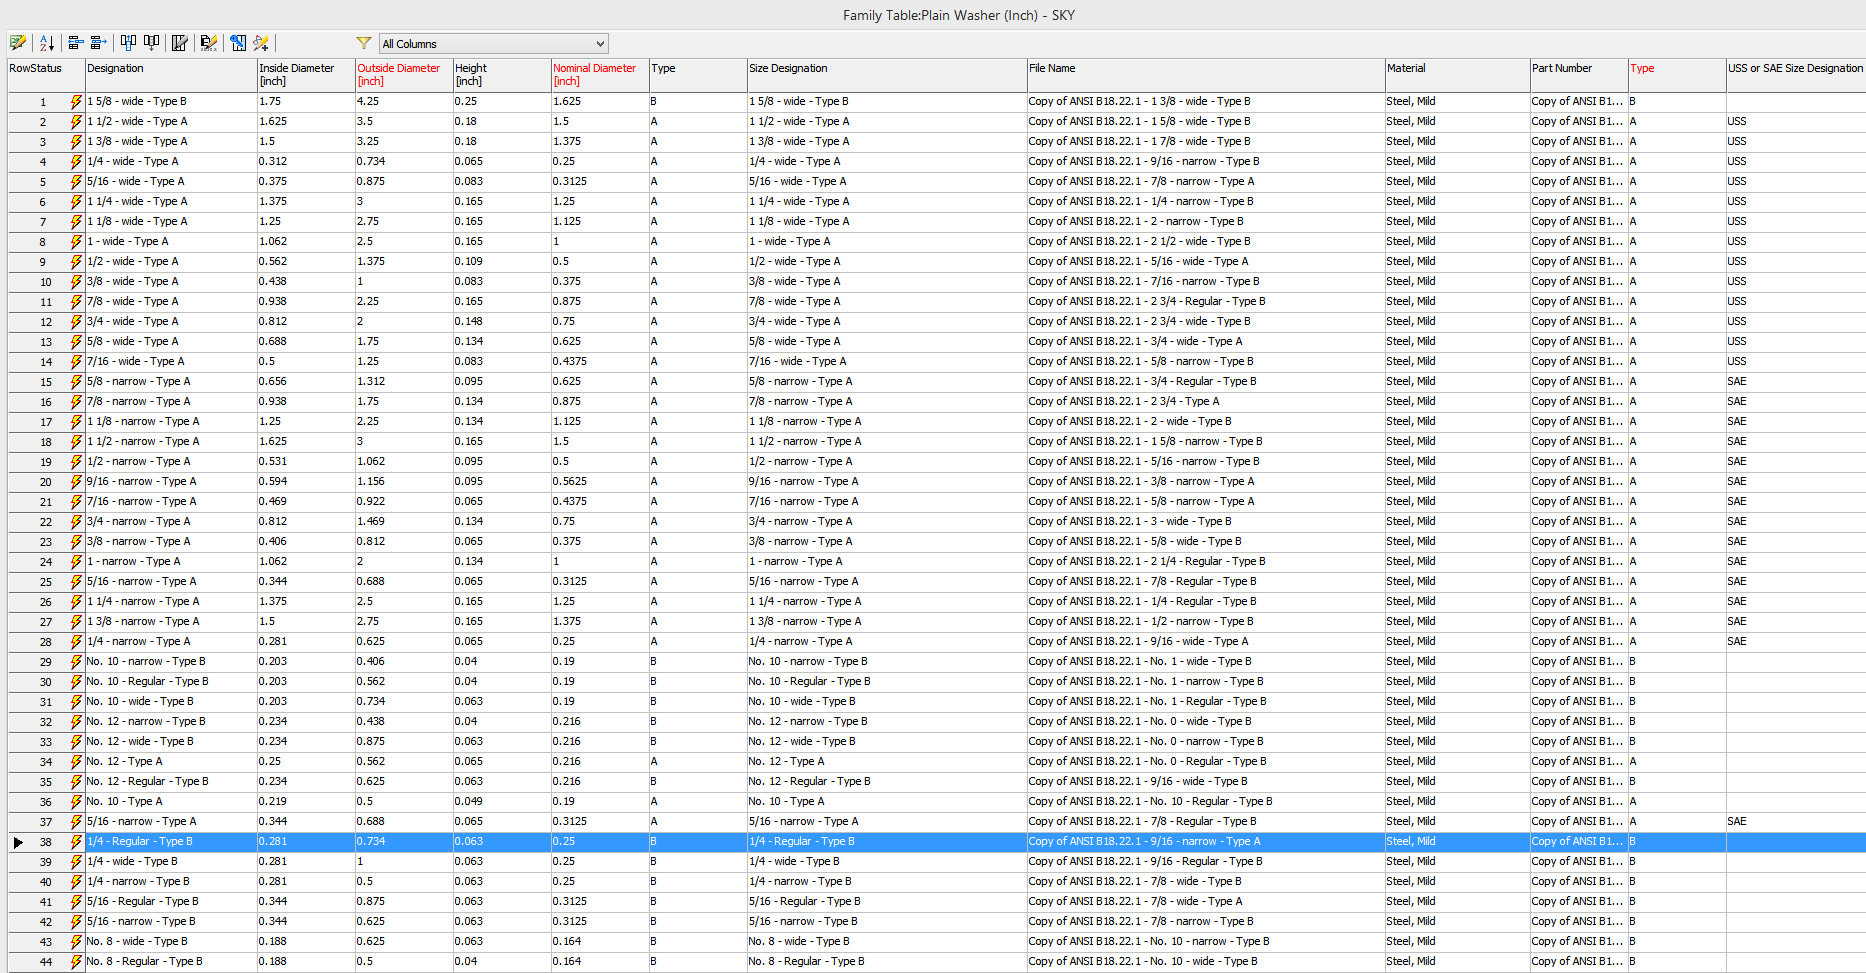This screenshot has height=973, width=1866.
Task: Insert a new instance row
Action: 76,42
